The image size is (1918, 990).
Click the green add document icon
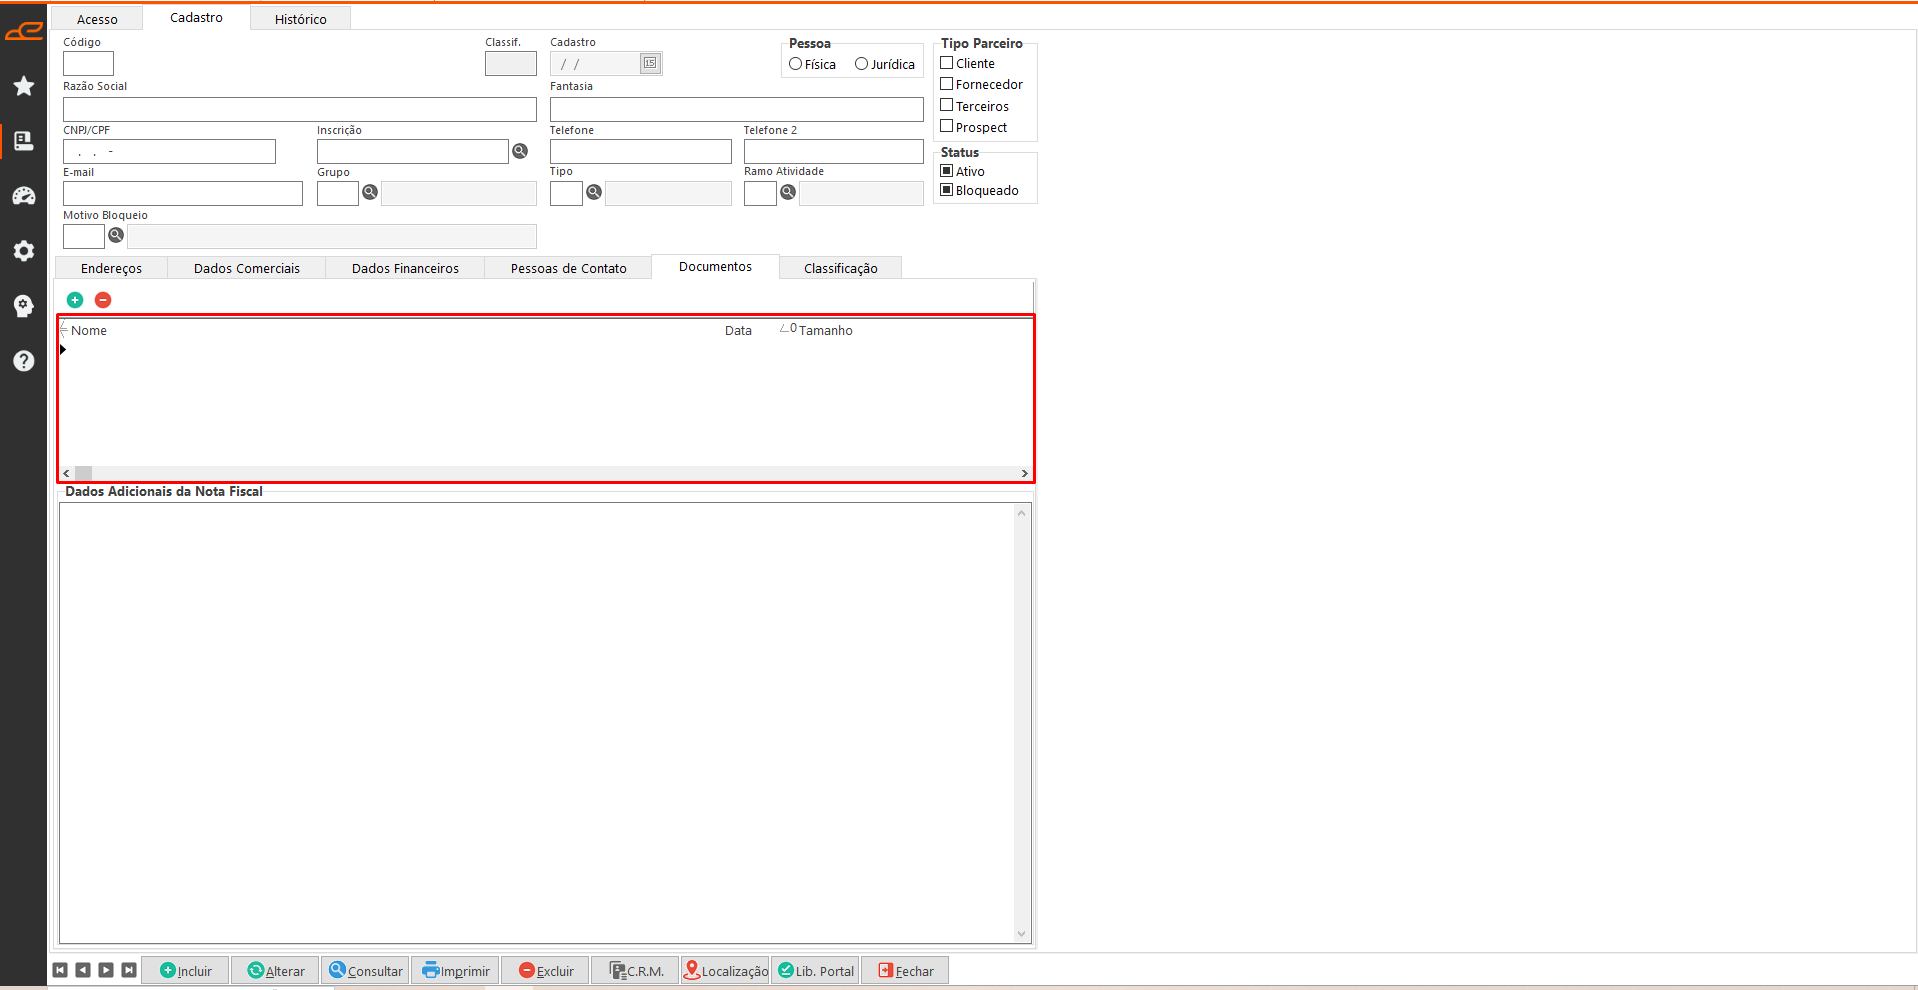tap(75, 300)
